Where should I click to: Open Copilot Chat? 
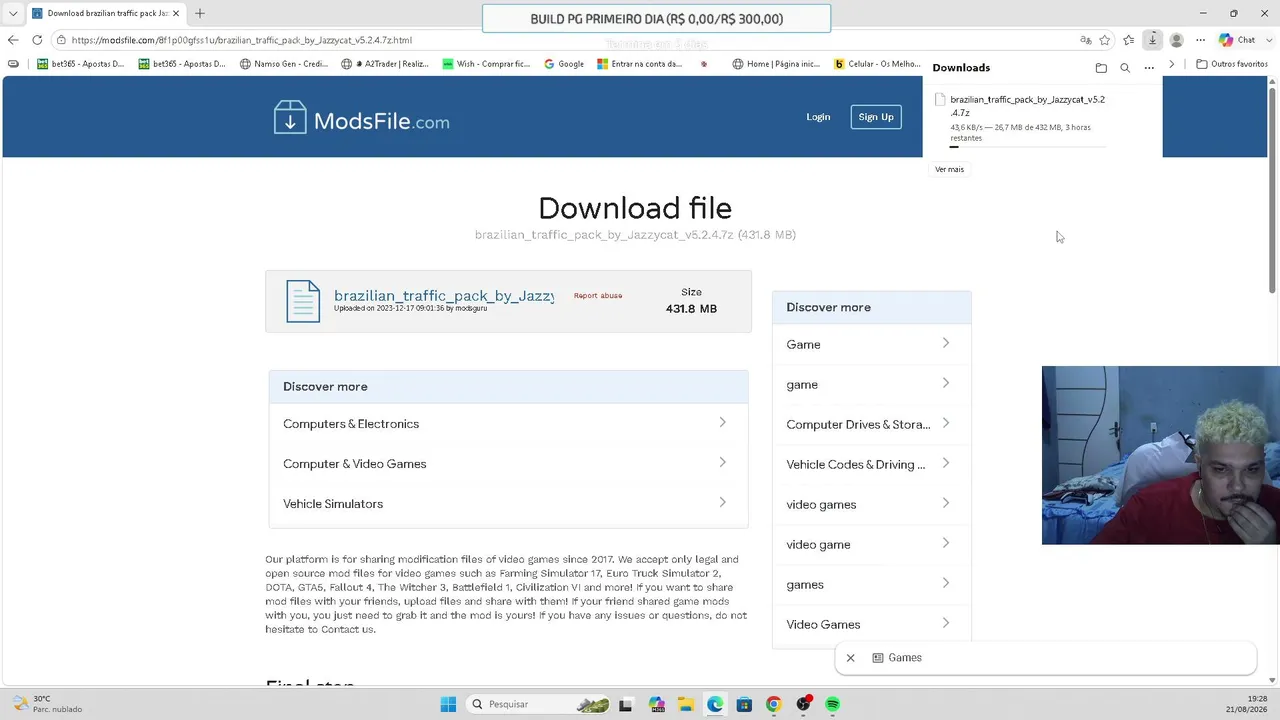(1237, 40)
